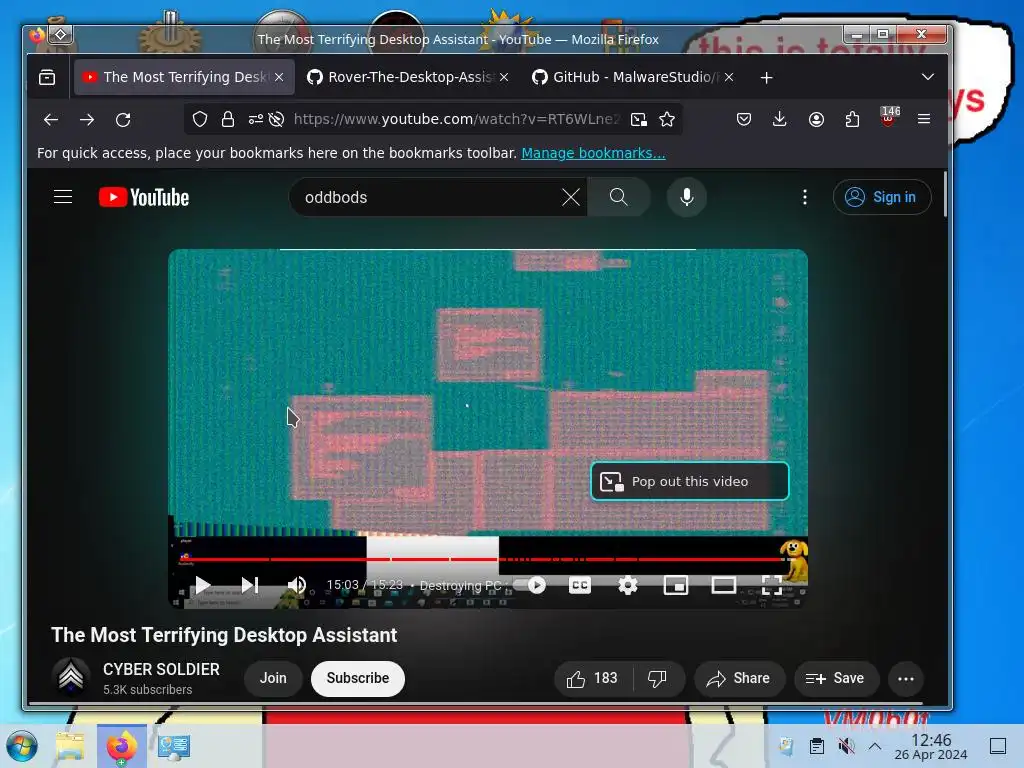The width and height of the screenshot is (1024, 768).
Task: Open Firefox application hamburger menu
Action: click(x=924, y=119)
